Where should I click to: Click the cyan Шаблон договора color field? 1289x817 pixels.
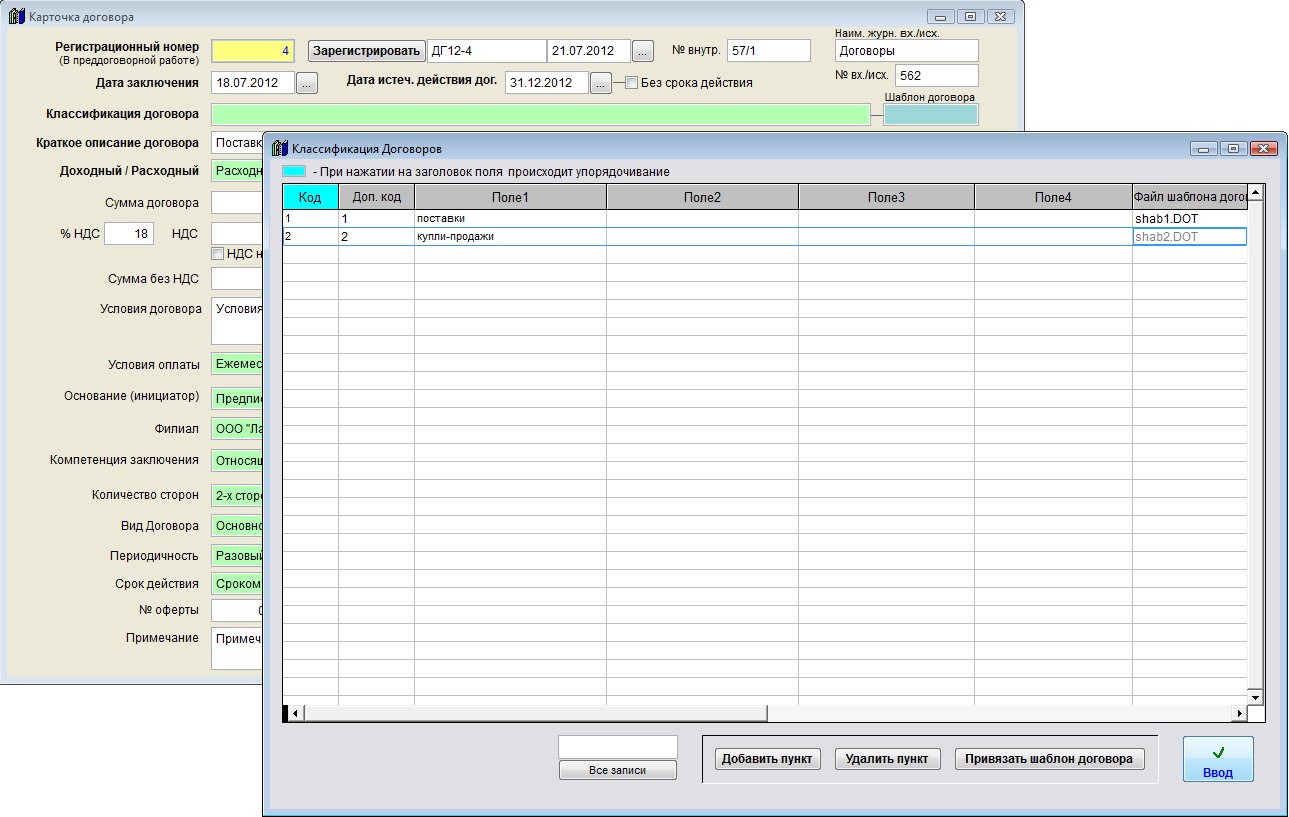pos(930,115)
